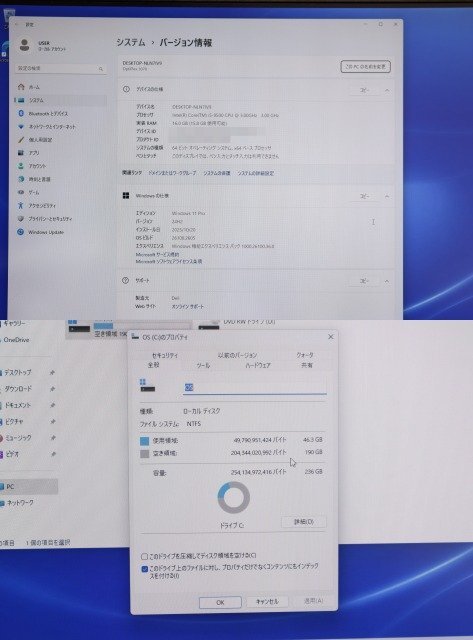Image resolution: width=473 pixels, height=640 pixels.
Task: Click the pin icon beside ドキュメント
Action: pos(52,405)
